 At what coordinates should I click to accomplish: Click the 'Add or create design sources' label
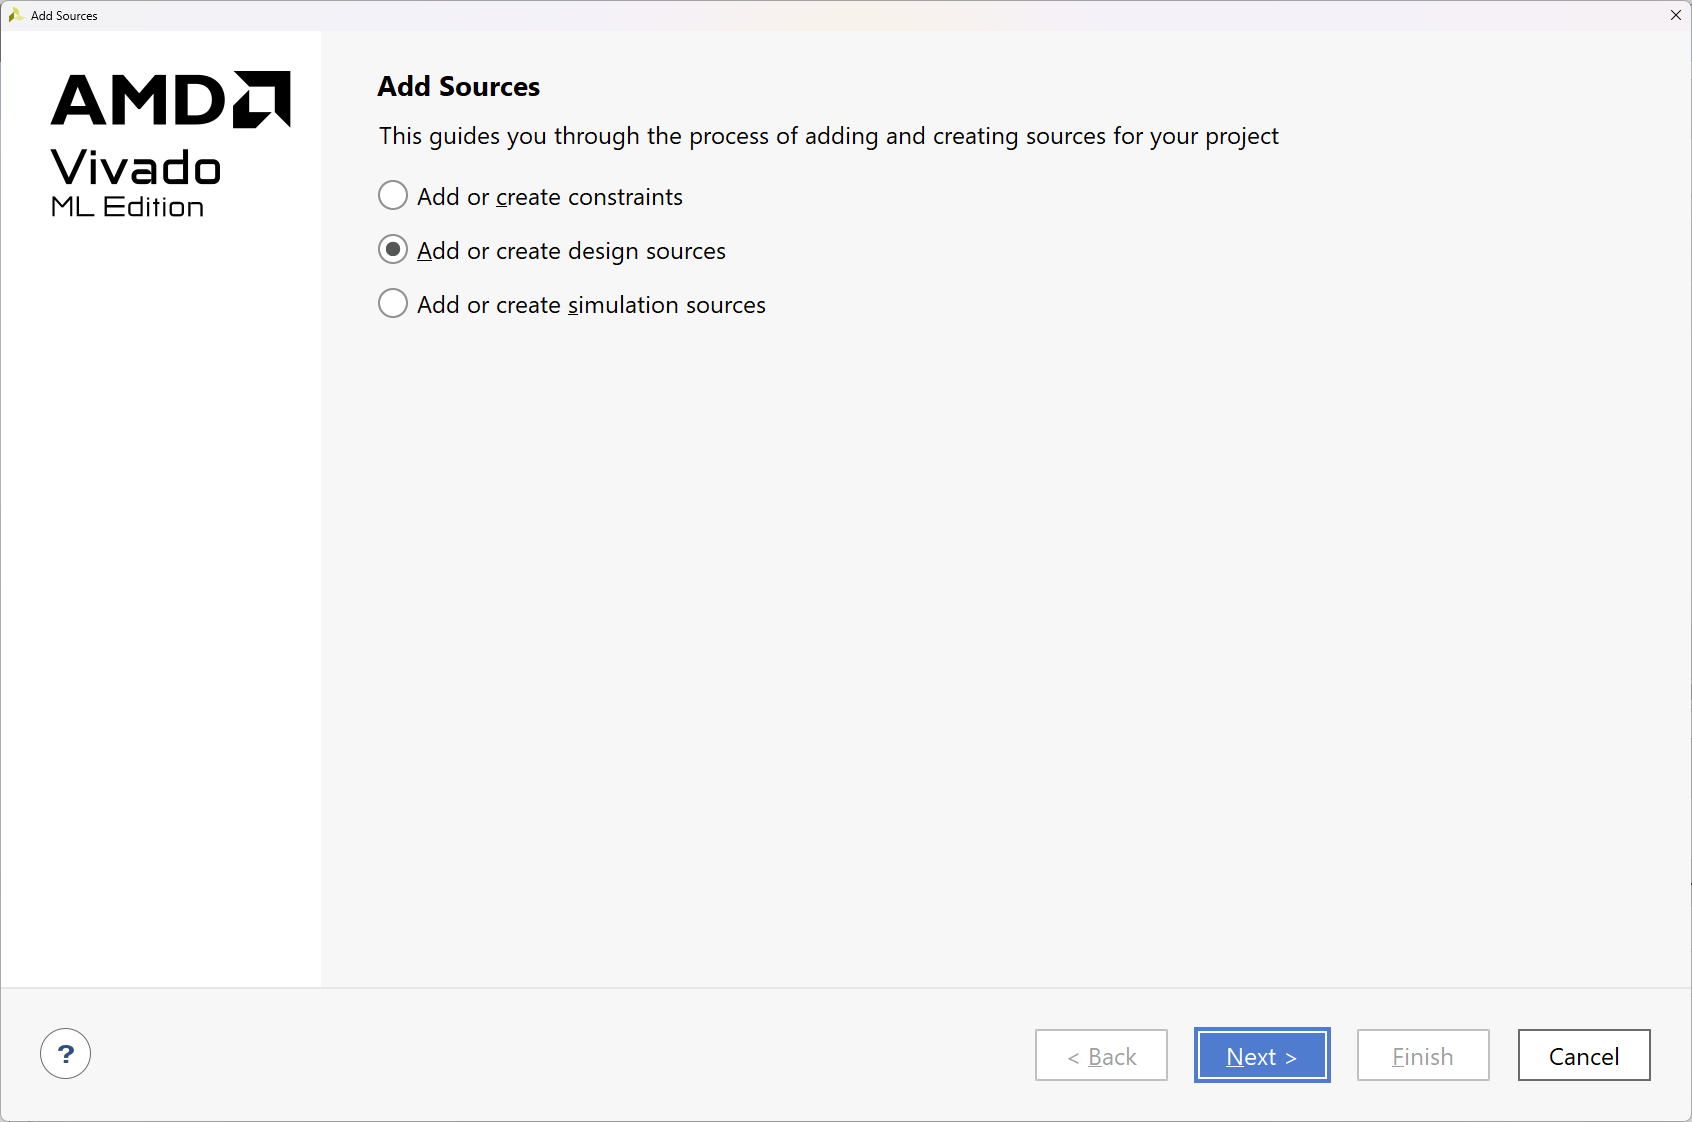(x=571, y=251)
